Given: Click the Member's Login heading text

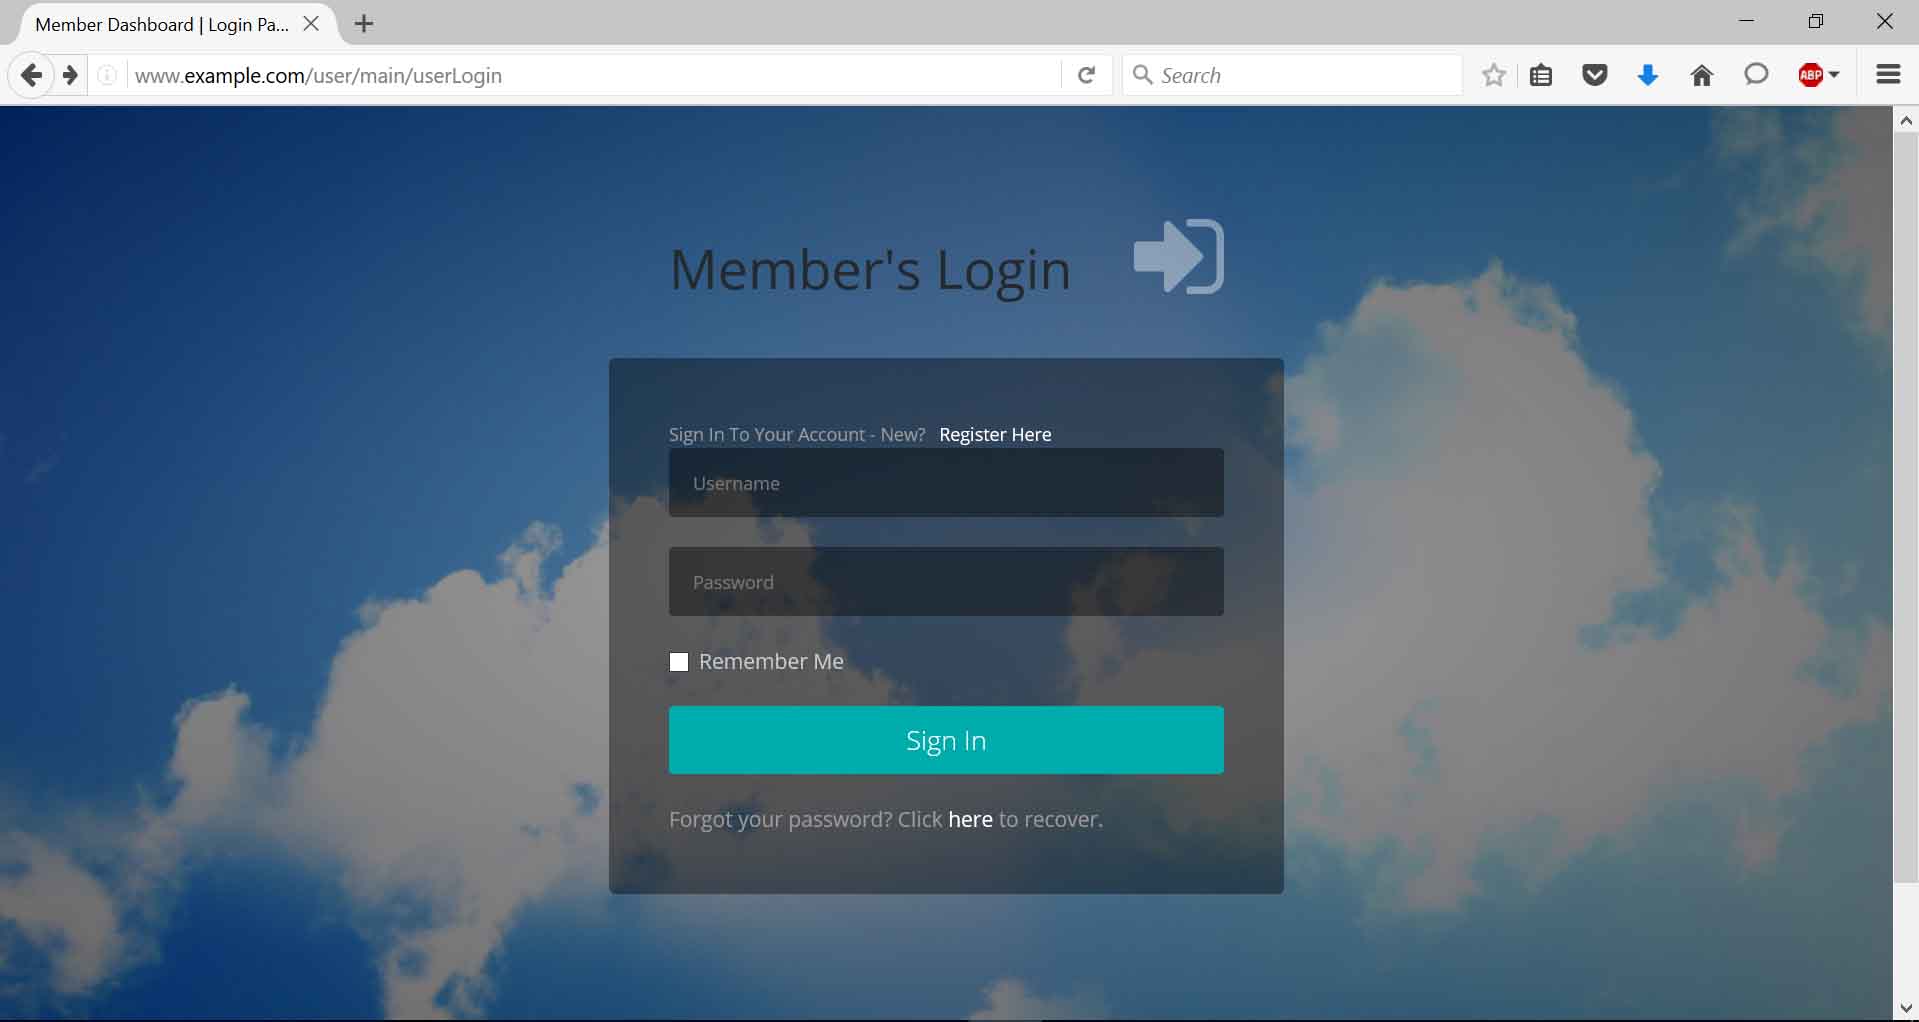Looking at the screenshot, I should (x=870, y=270).
